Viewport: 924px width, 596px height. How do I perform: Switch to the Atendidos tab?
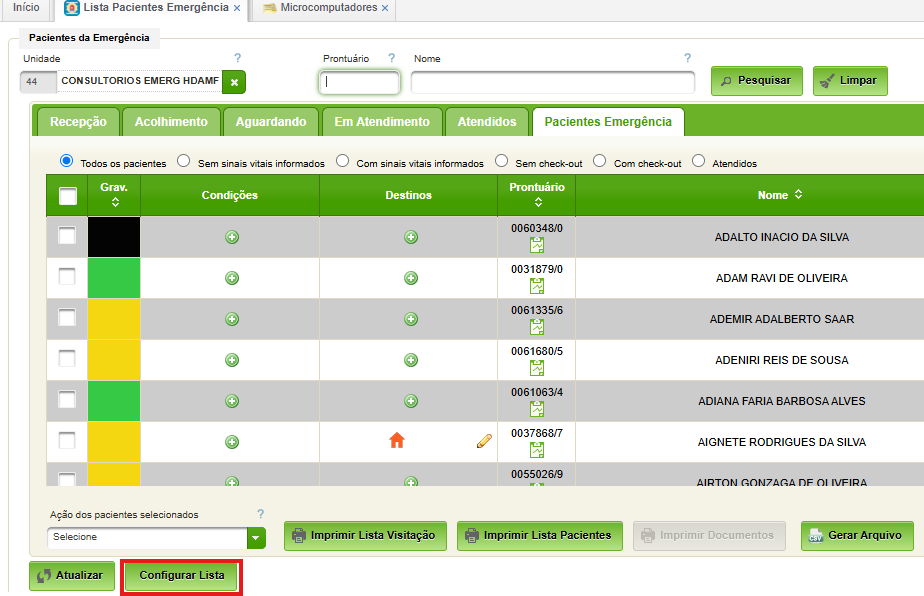[x=487, y=121]
